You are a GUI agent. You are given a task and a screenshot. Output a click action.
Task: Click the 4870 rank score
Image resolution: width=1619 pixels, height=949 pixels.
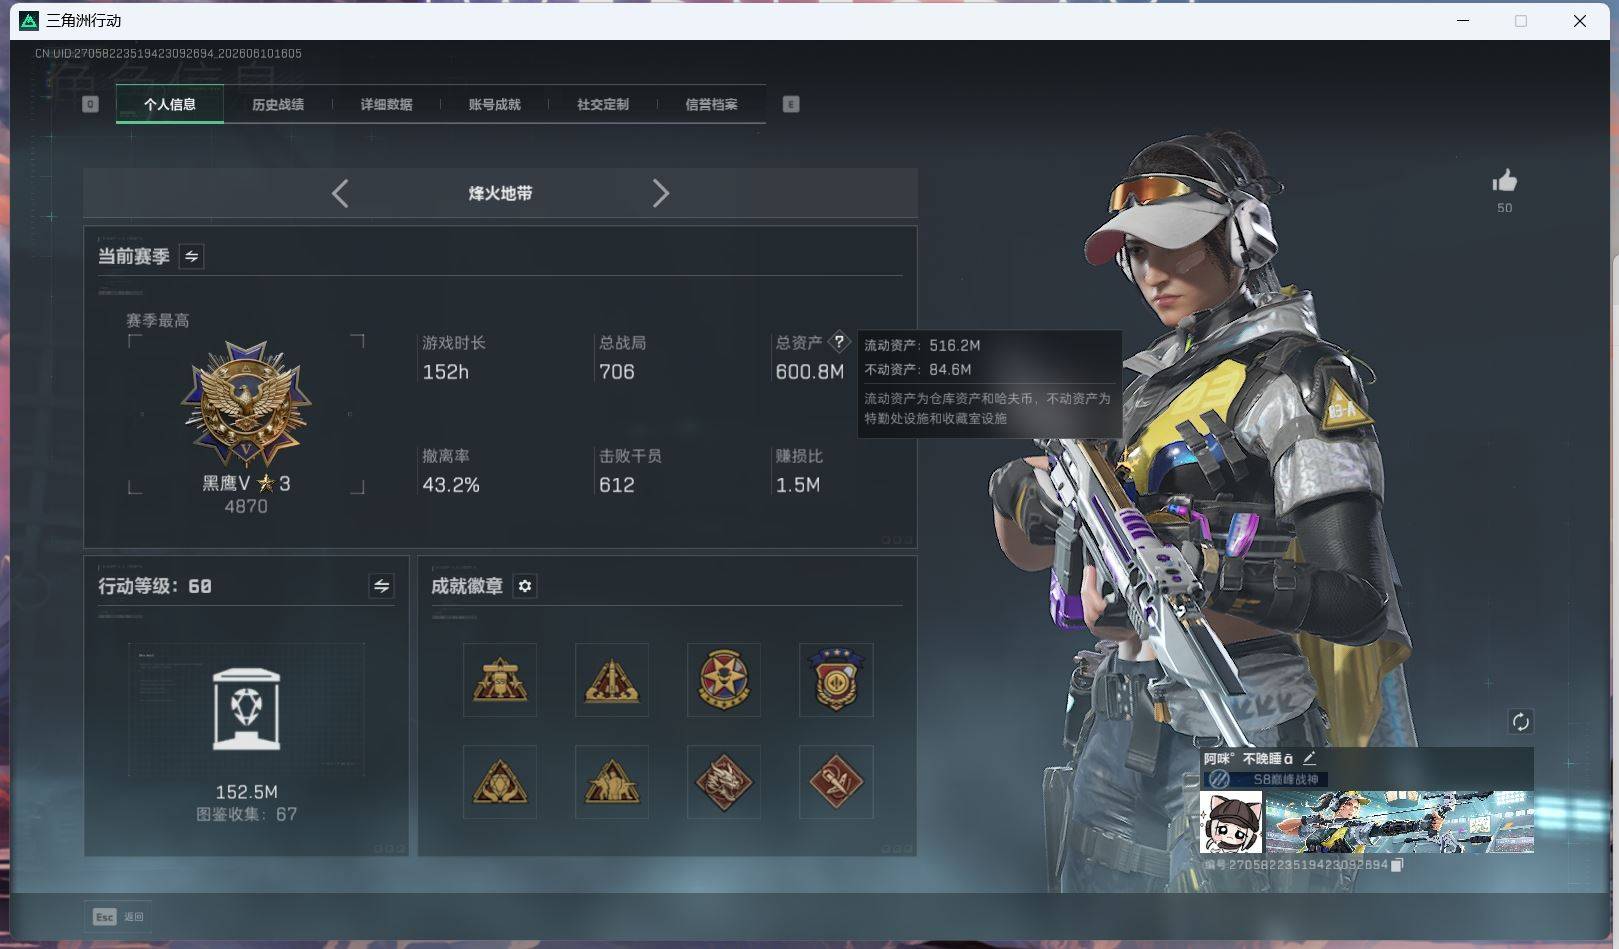point(246,507)
